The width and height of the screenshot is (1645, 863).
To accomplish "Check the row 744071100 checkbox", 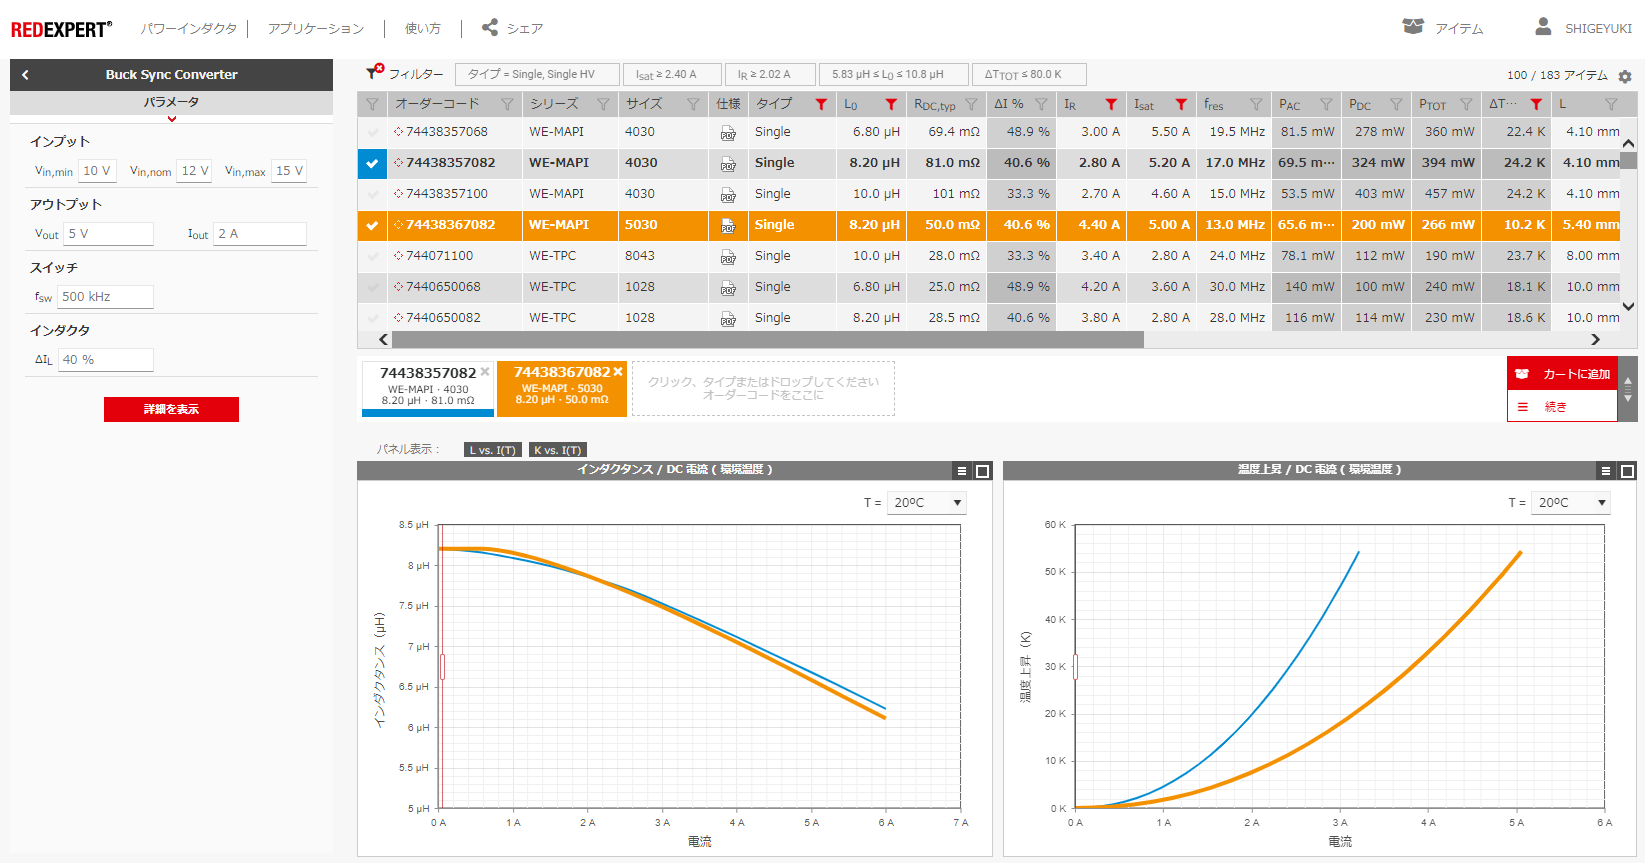I will (372, 256).
